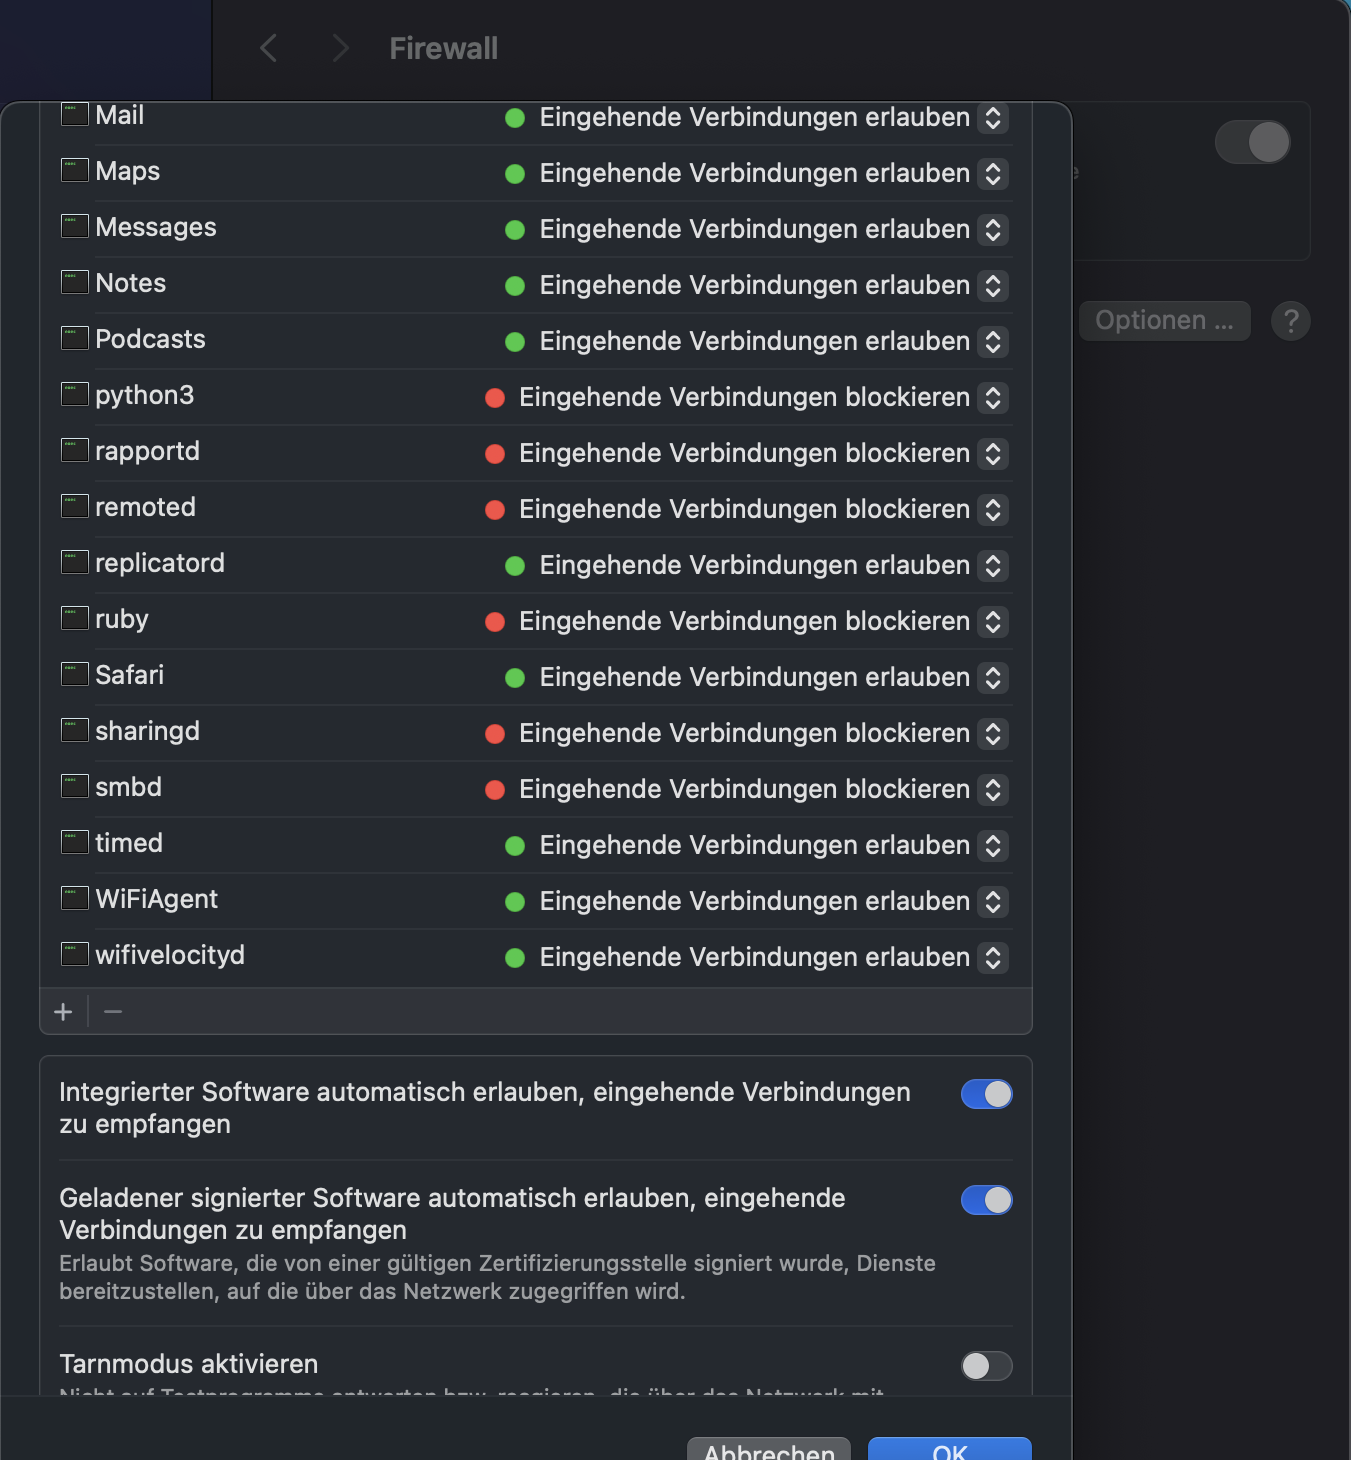
Task: Open the connection dropdown for sharingd
Action: point(992,734)
